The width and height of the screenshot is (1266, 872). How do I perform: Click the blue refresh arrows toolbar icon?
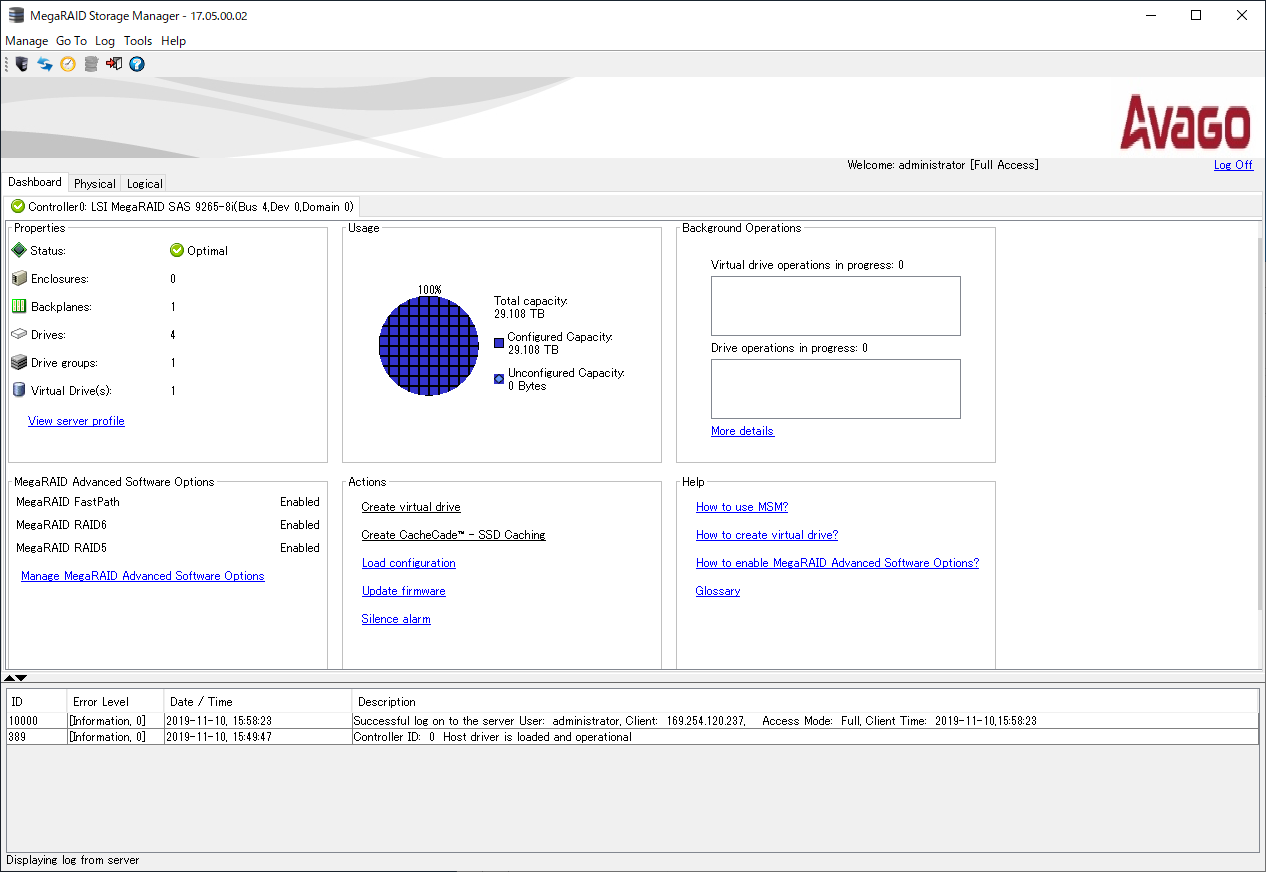[45, 64]
